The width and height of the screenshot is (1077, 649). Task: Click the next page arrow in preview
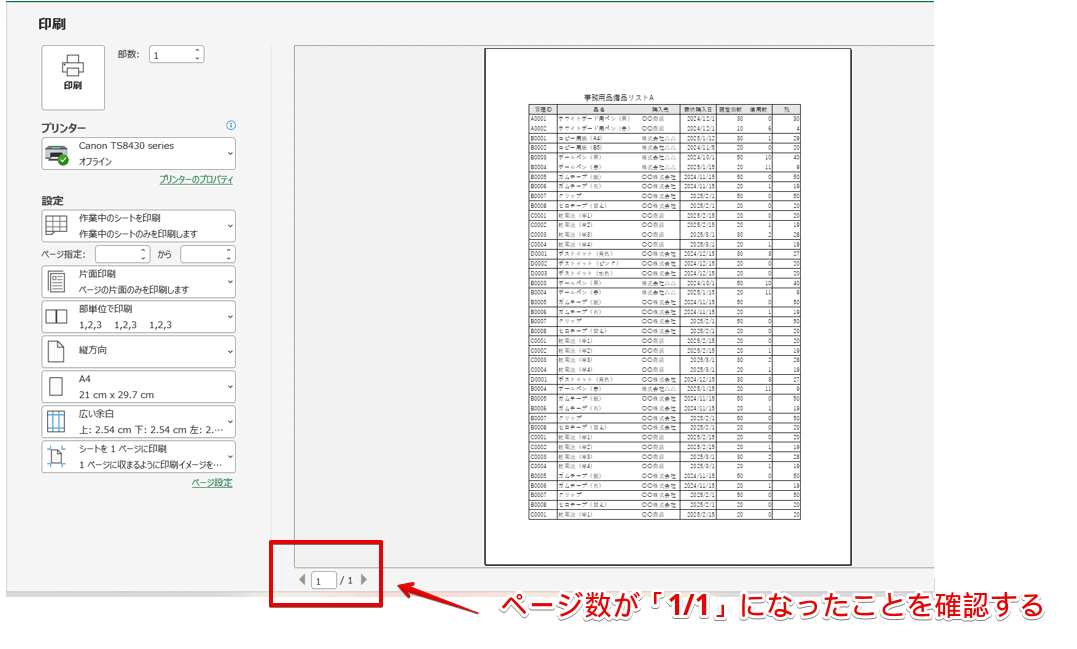(364, 579)
